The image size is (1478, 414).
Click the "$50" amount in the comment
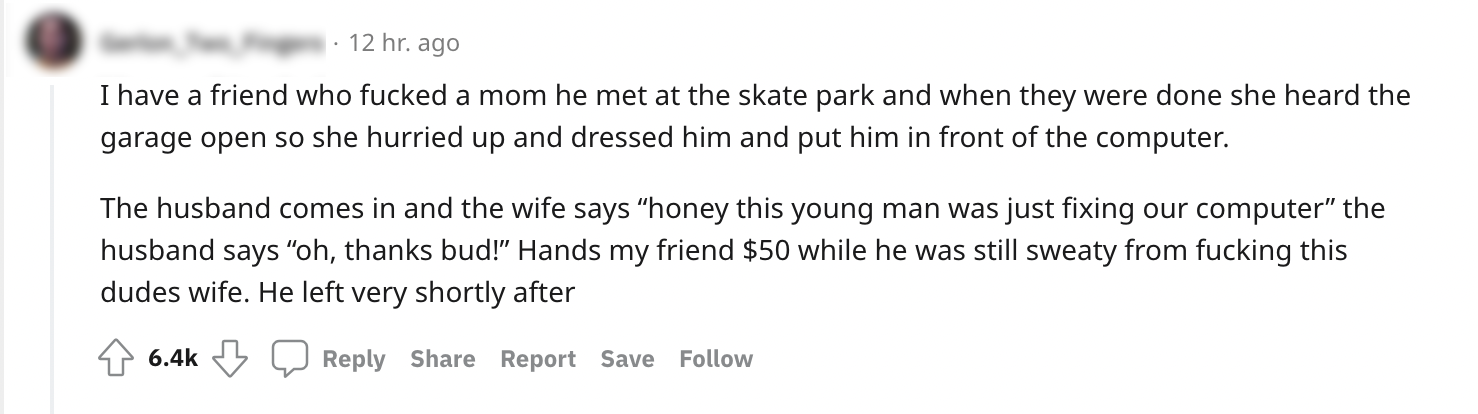[x=771, y=251]
